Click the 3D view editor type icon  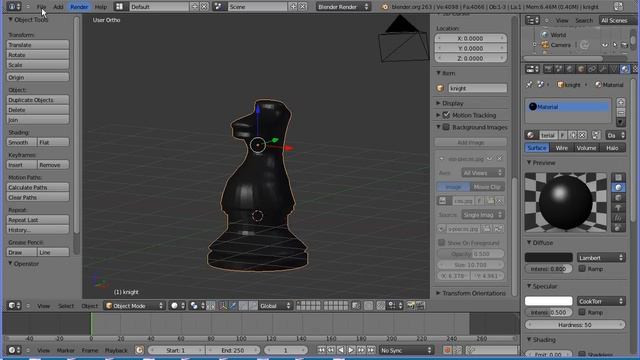(14, 306)
